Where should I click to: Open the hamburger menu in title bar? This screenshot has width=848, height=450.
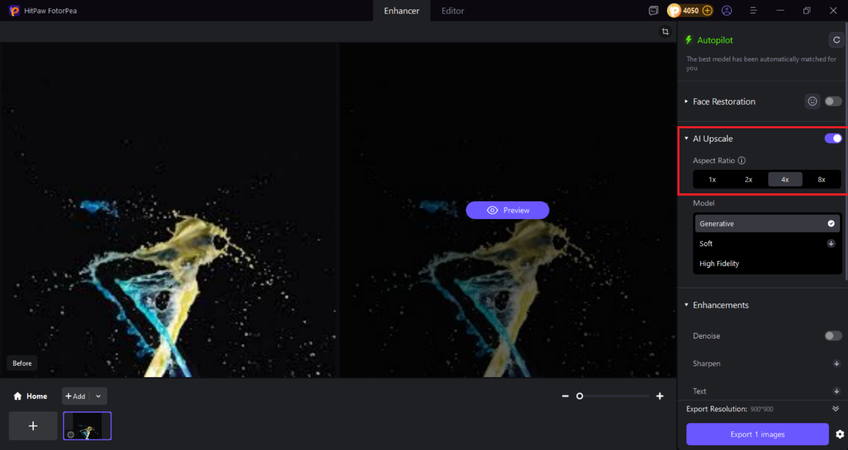pos(753,11)
